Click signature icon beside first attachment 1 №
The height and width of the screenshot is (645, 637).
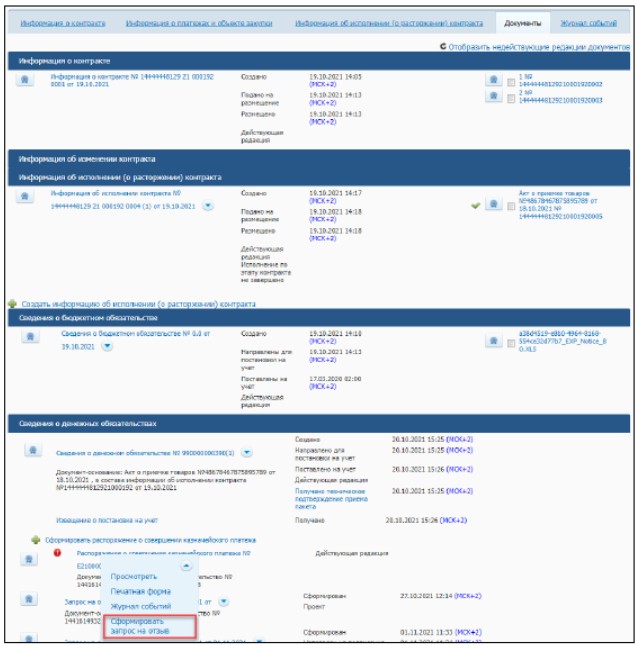coord(493,79)
